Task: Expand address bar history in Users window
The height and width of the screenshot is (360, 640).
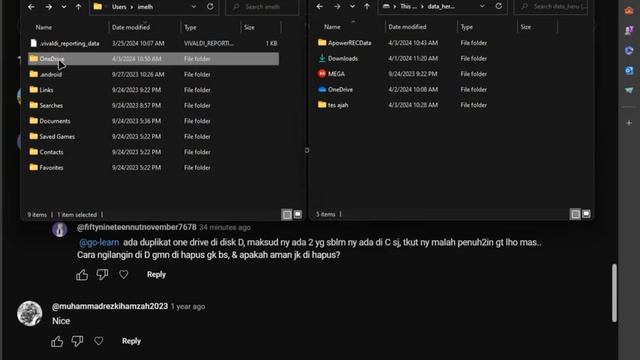Action: pos(194,7)
